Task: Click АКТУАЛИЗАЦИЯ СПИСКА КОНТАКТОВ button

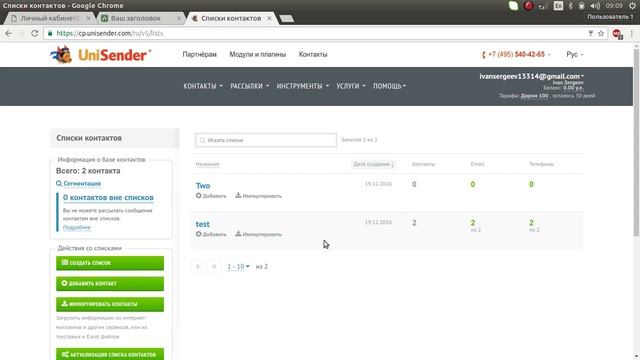Action: click(110, 354)
